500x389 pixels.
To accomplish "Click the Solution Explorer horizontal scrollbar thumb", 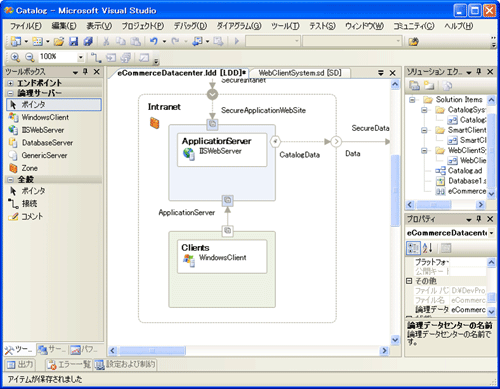I will [434, 204].
